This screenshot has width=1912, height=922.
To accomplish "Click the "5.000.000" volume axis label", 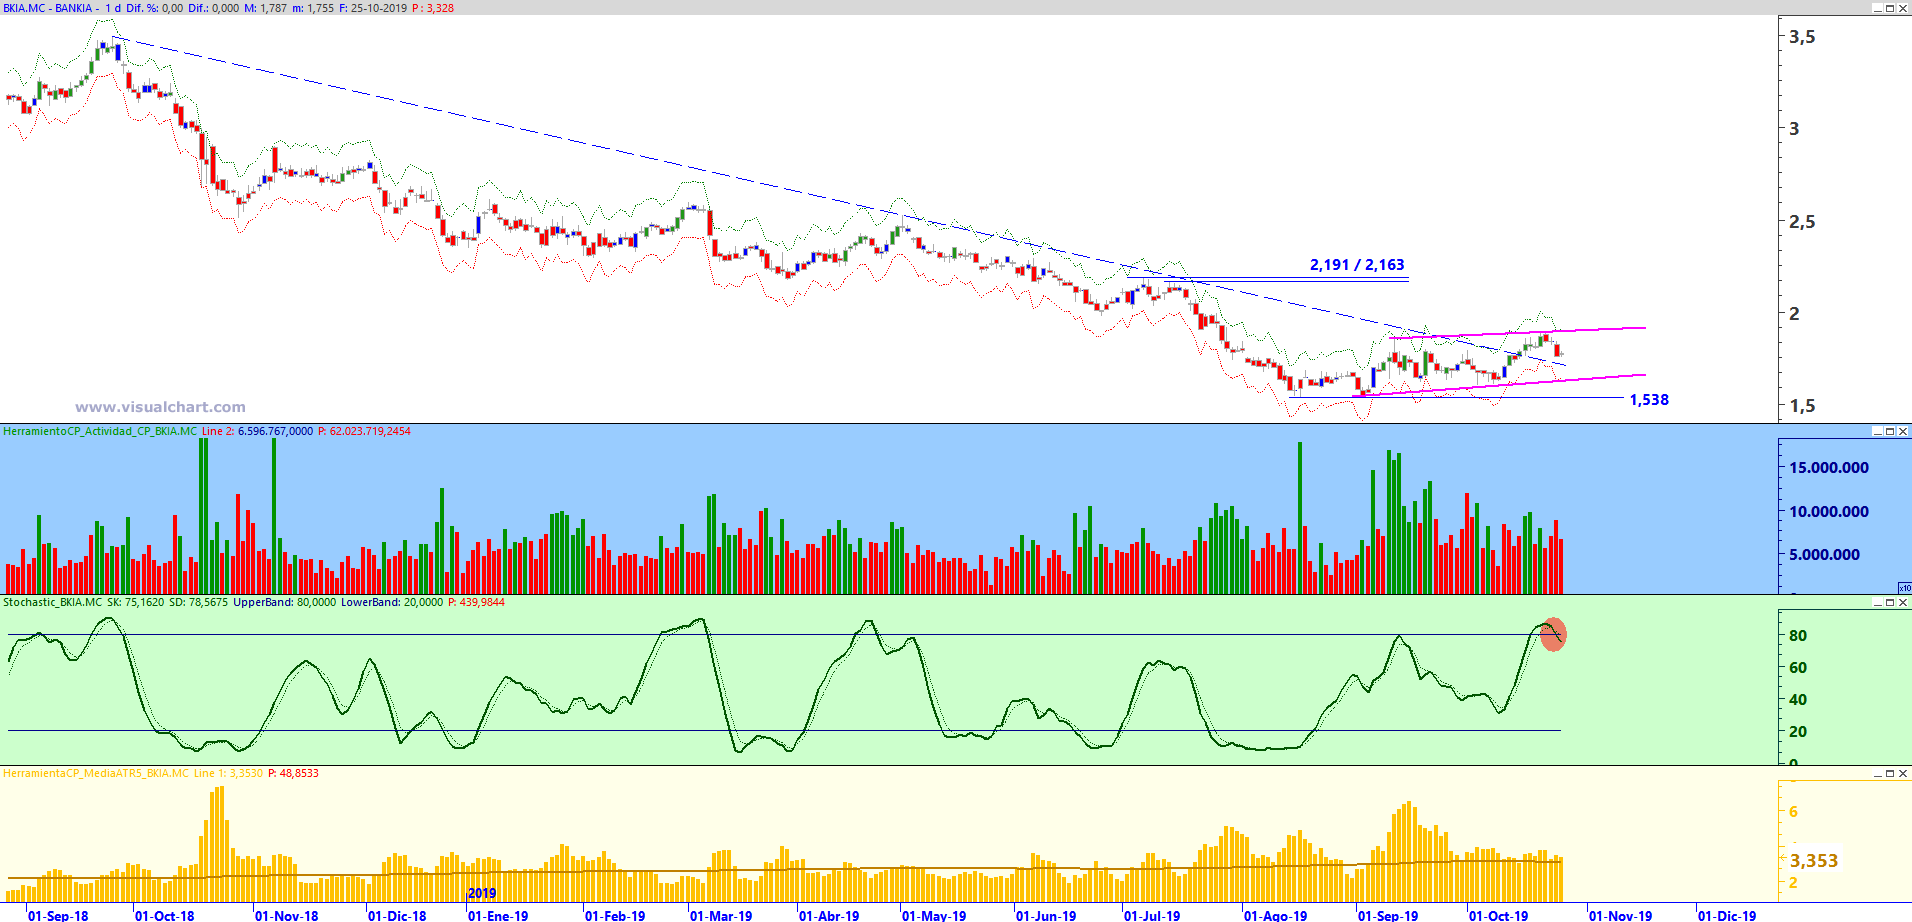I will [1825, 555].
